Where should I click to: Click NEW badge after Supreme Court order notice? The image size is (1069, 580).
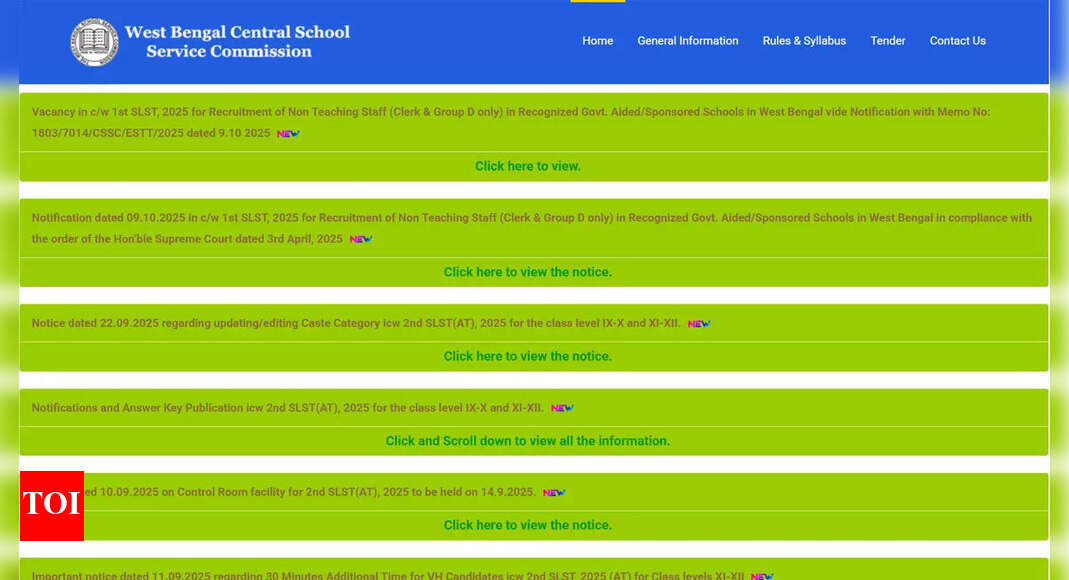point(360,239)
